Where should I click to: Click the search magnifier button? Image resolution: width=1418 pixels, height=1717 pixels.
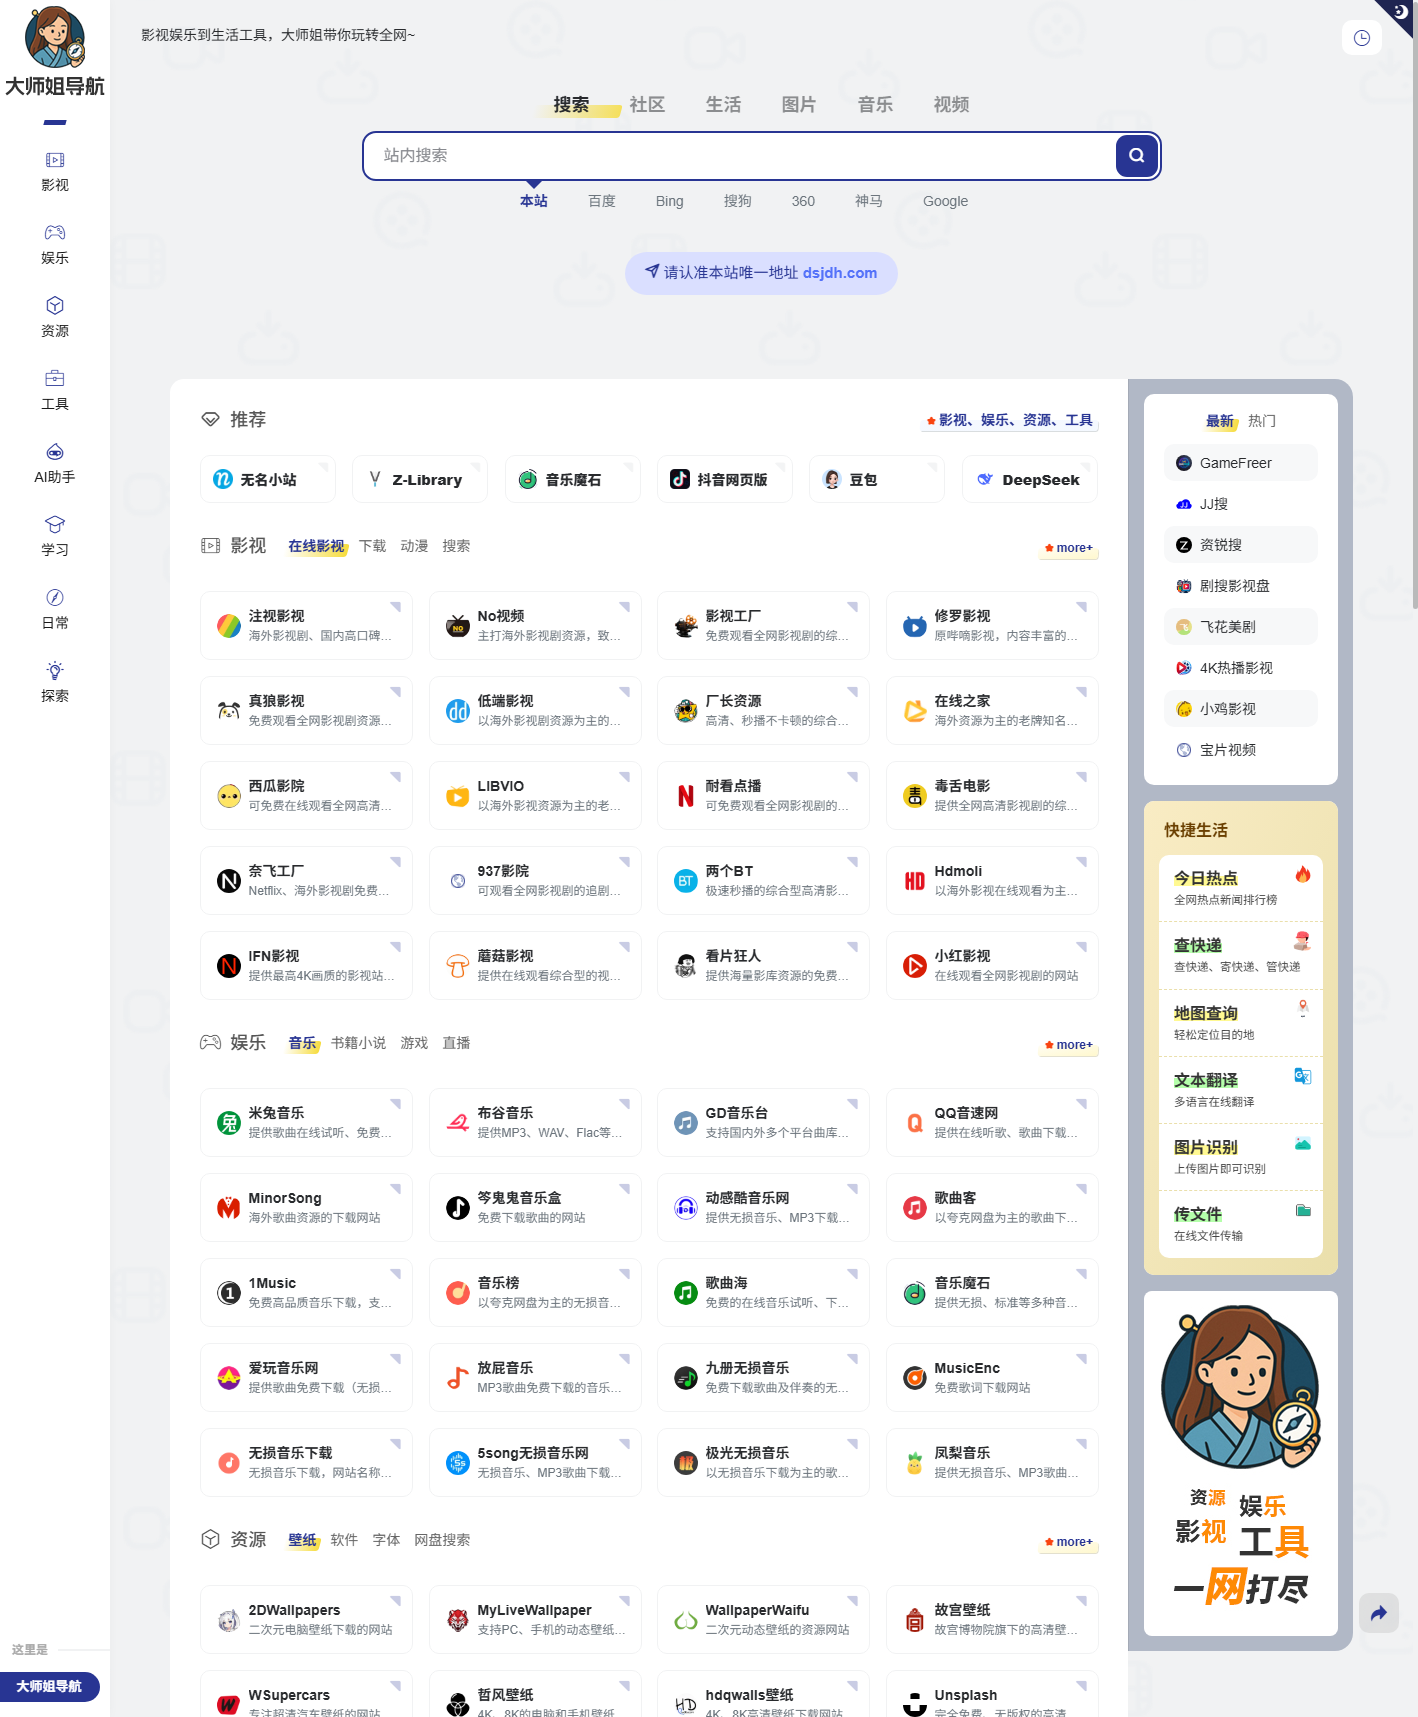(1136, 156)
